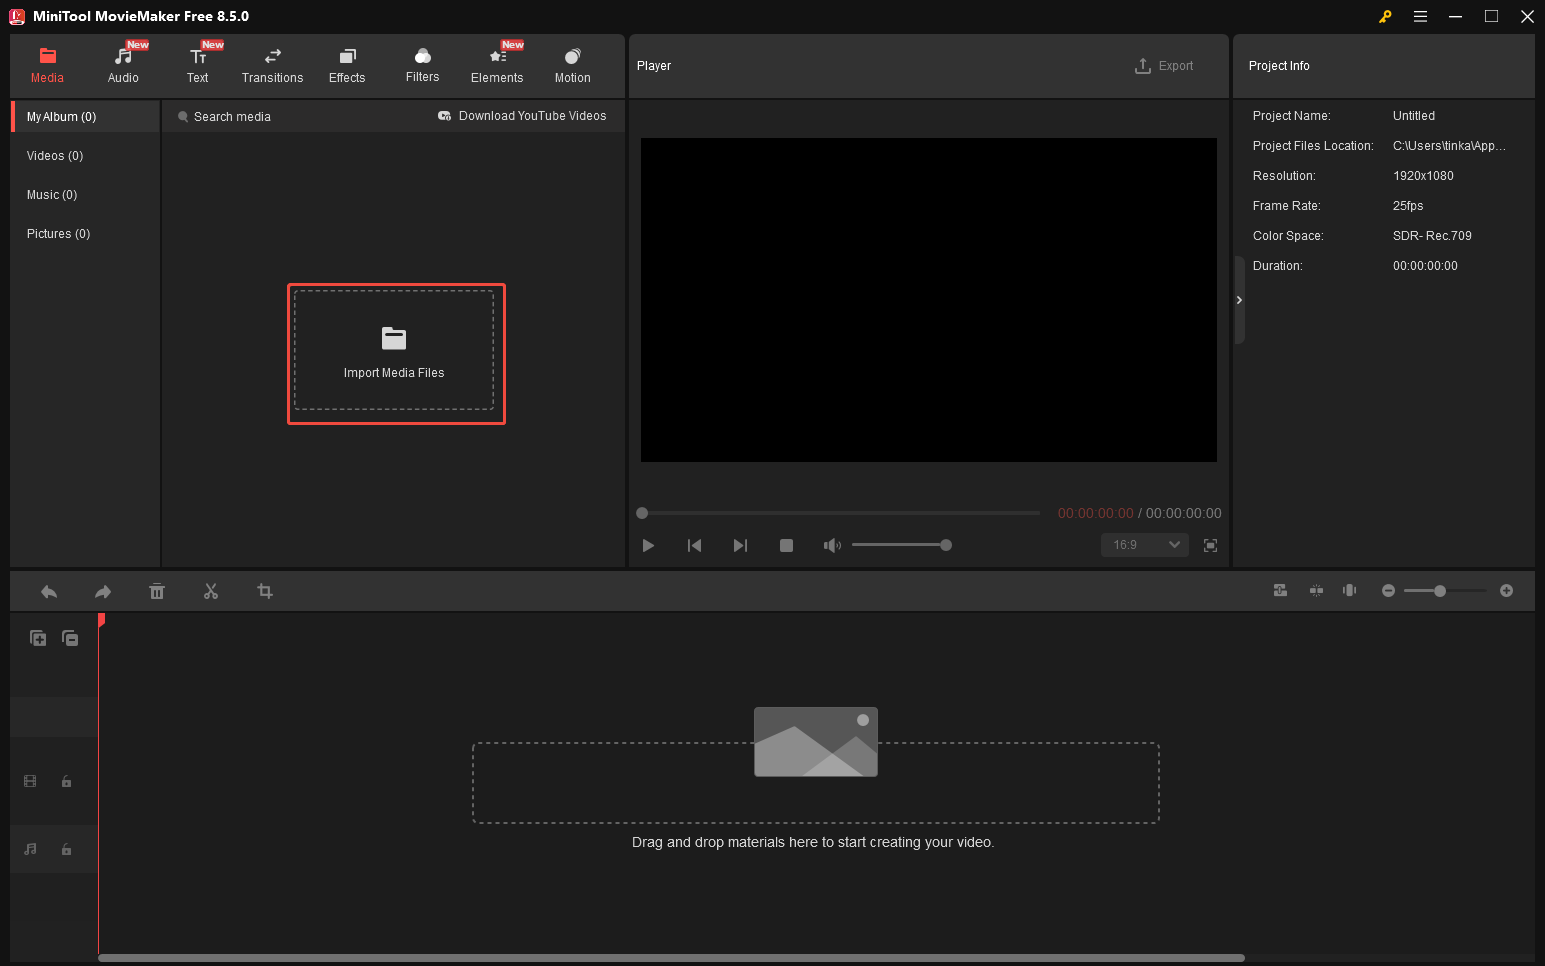Select the Split (scissors) tool

point(211,591)
